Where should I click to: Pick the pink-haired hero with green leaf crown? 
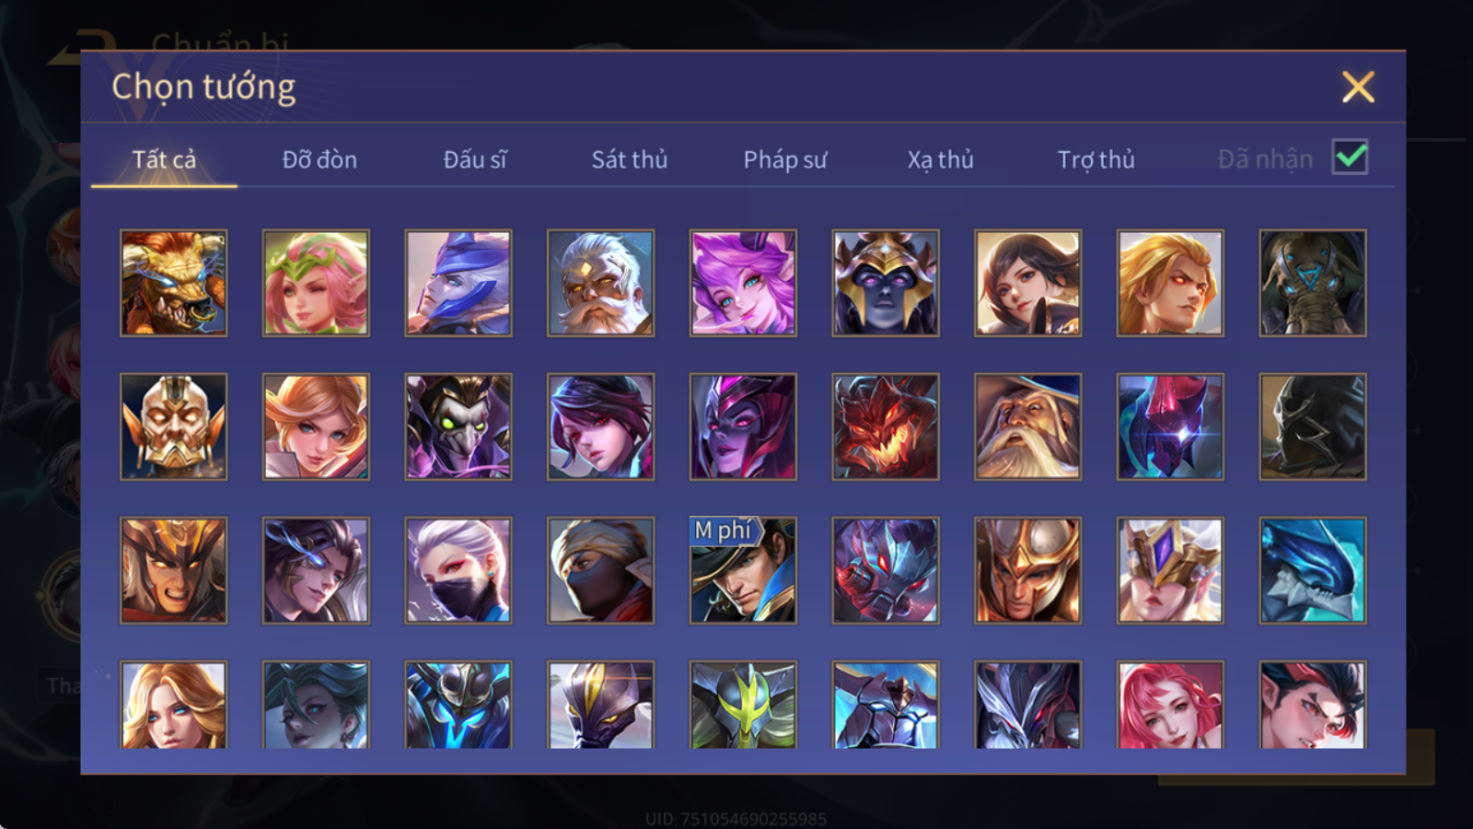pos(316,283)
